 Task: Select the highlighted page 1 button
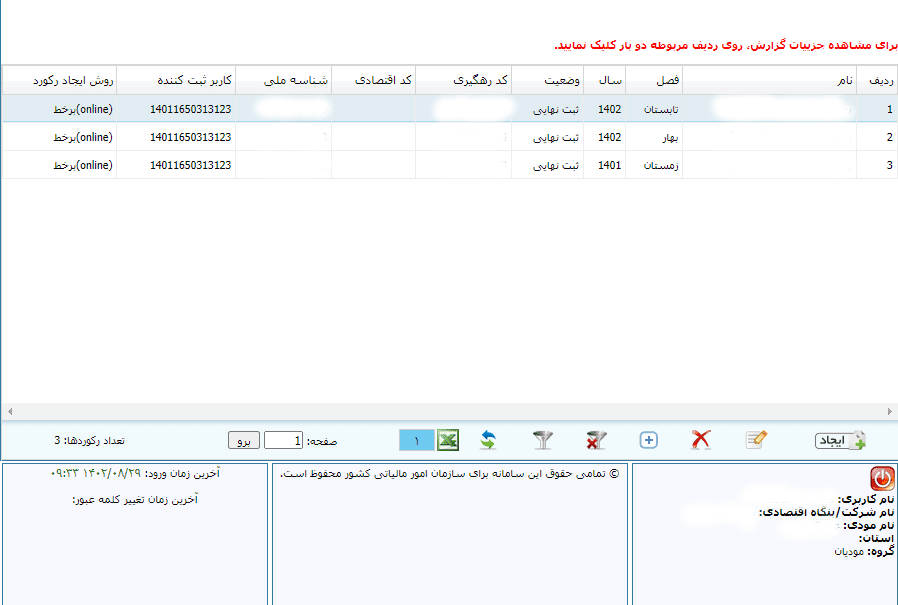click(416, 440)
